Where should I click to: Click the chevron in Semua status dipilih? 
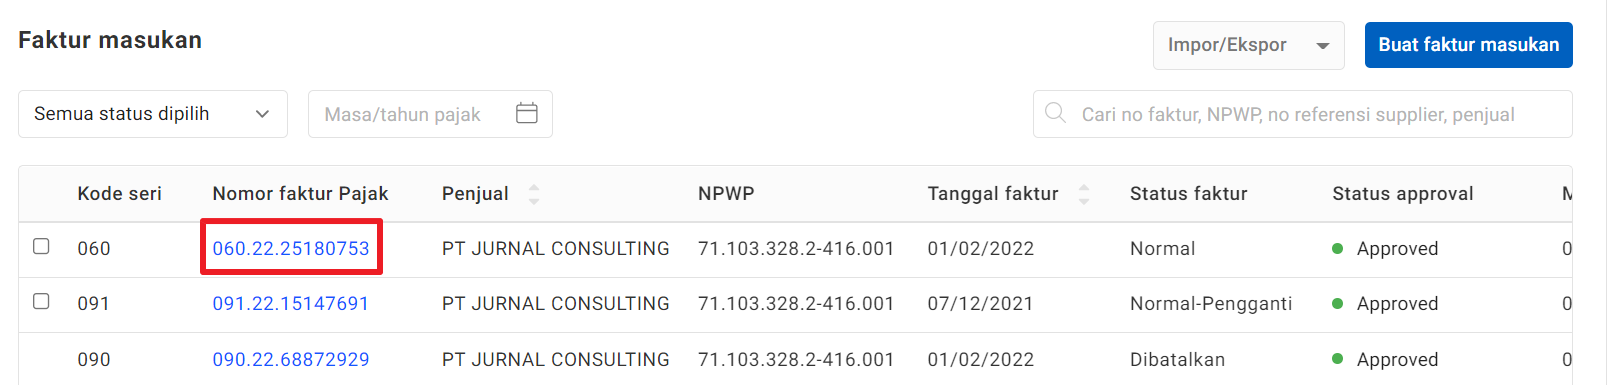point(262,114)
